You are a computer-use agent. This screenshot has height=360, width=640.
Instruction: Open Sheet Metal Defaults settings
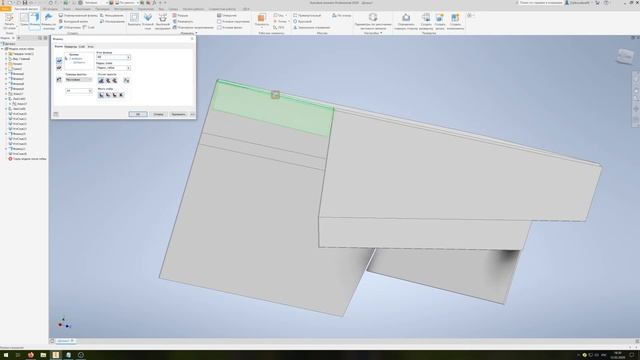coord(373,21)
